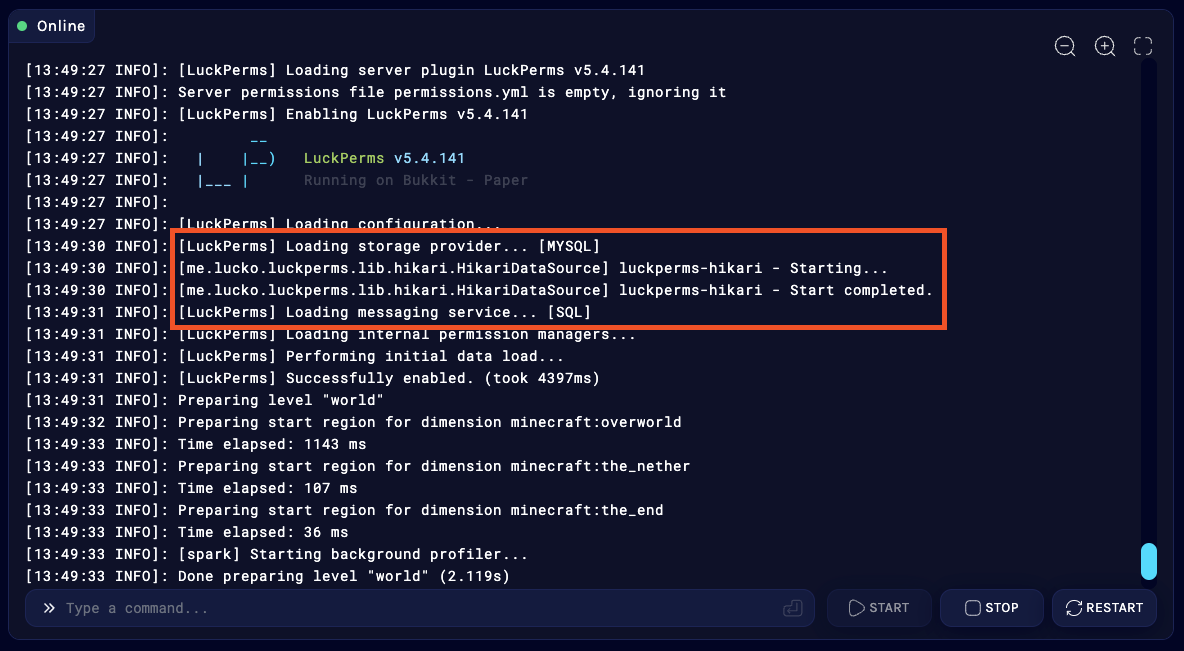The width and height of the screenshot is (1184, 651).
Task: Zoom in the console text
Action: (x=1104, y=46)
